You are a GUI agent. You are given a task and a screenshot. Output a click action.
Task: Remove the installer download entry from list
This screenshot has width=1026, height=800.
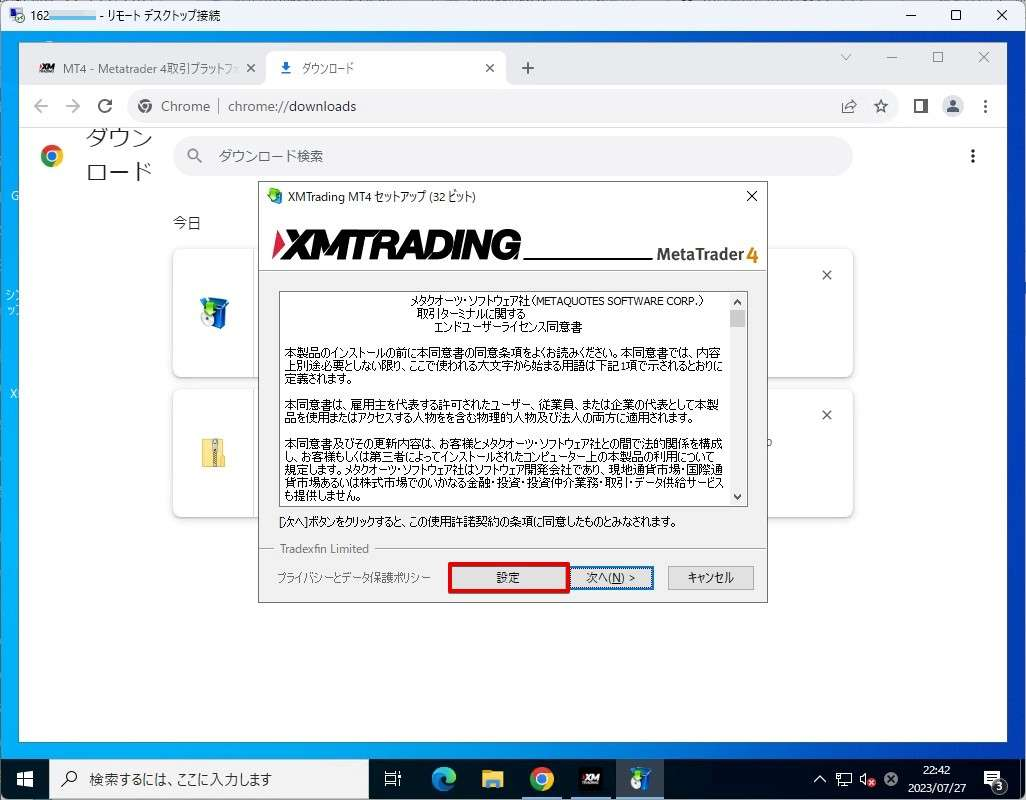tap(826, 275)
